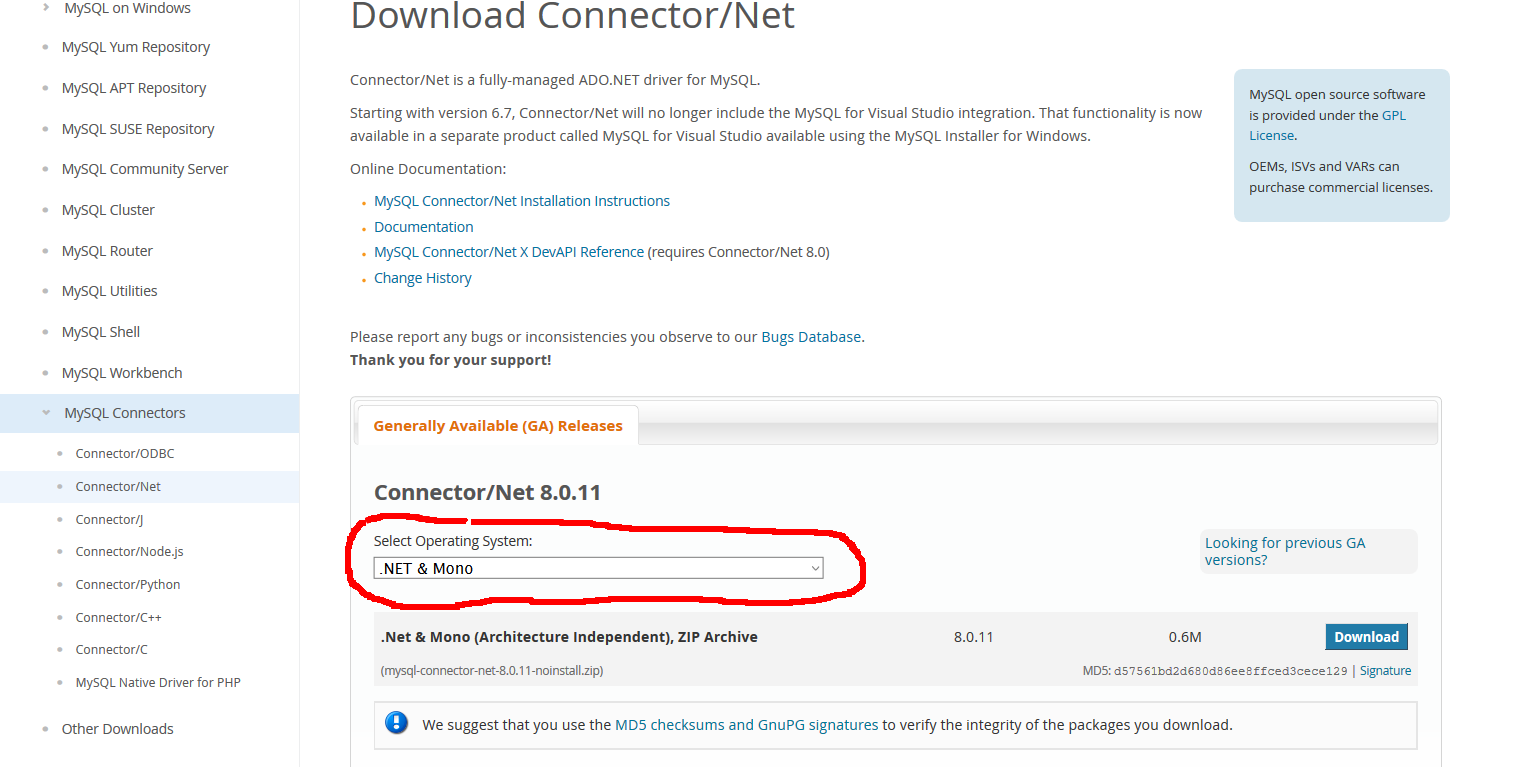The height and width of the screenshot is (767, 1519).
Task: Open the Bugs Database link
Action: tap(811, 337)
